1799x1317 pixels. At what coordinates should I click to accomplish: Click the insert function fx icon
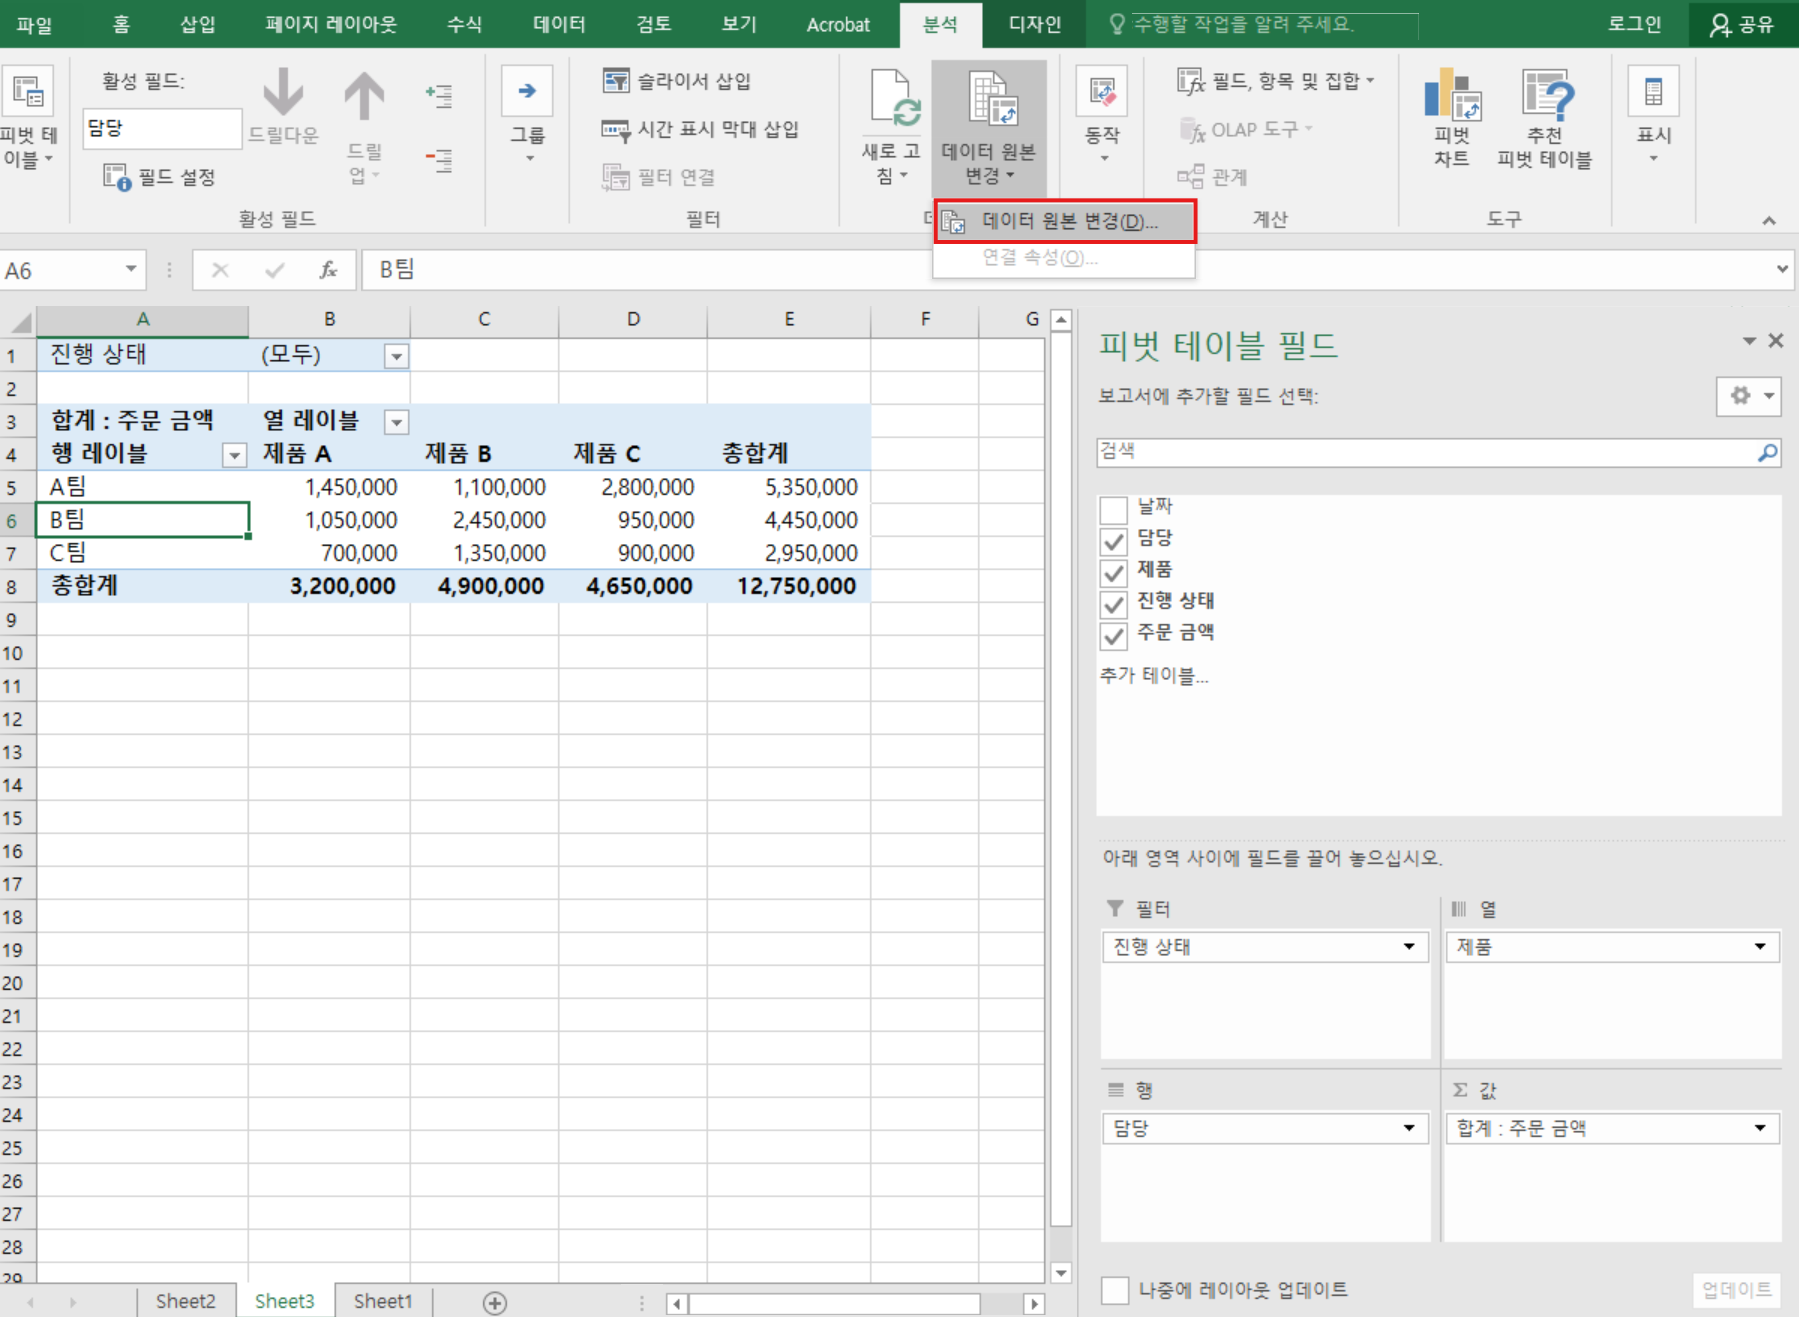point(327,270)
